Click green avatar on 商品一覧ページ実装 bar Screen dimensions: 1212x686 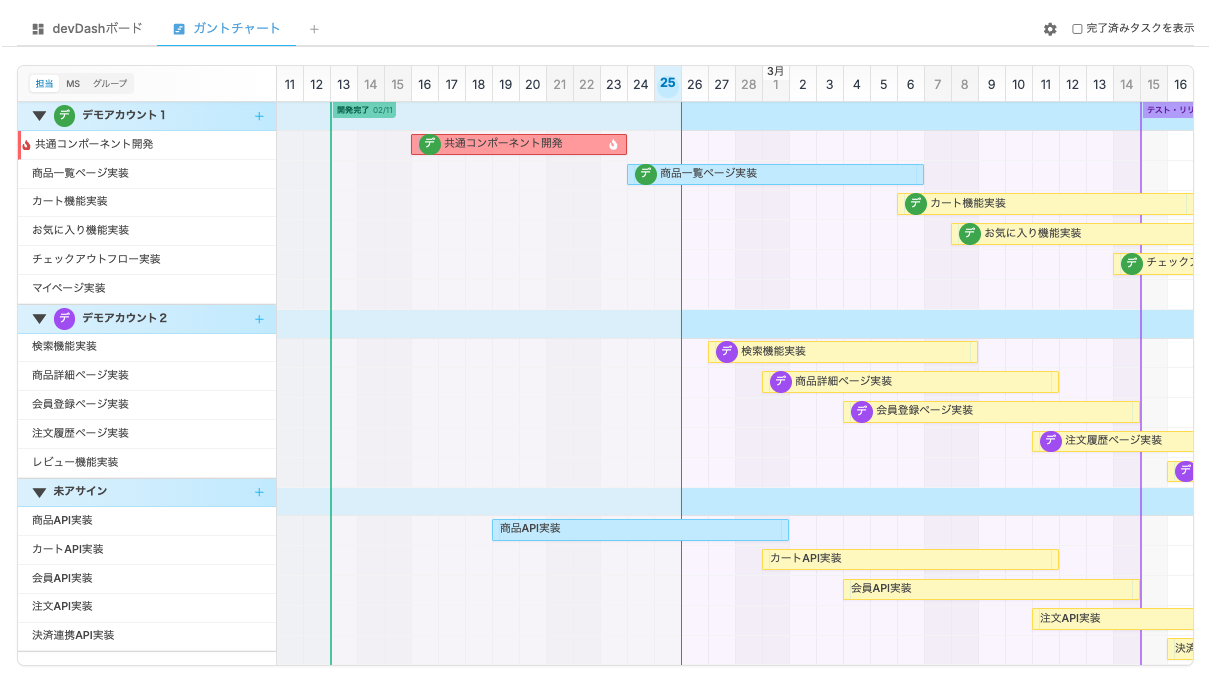[x=646, y=174]
